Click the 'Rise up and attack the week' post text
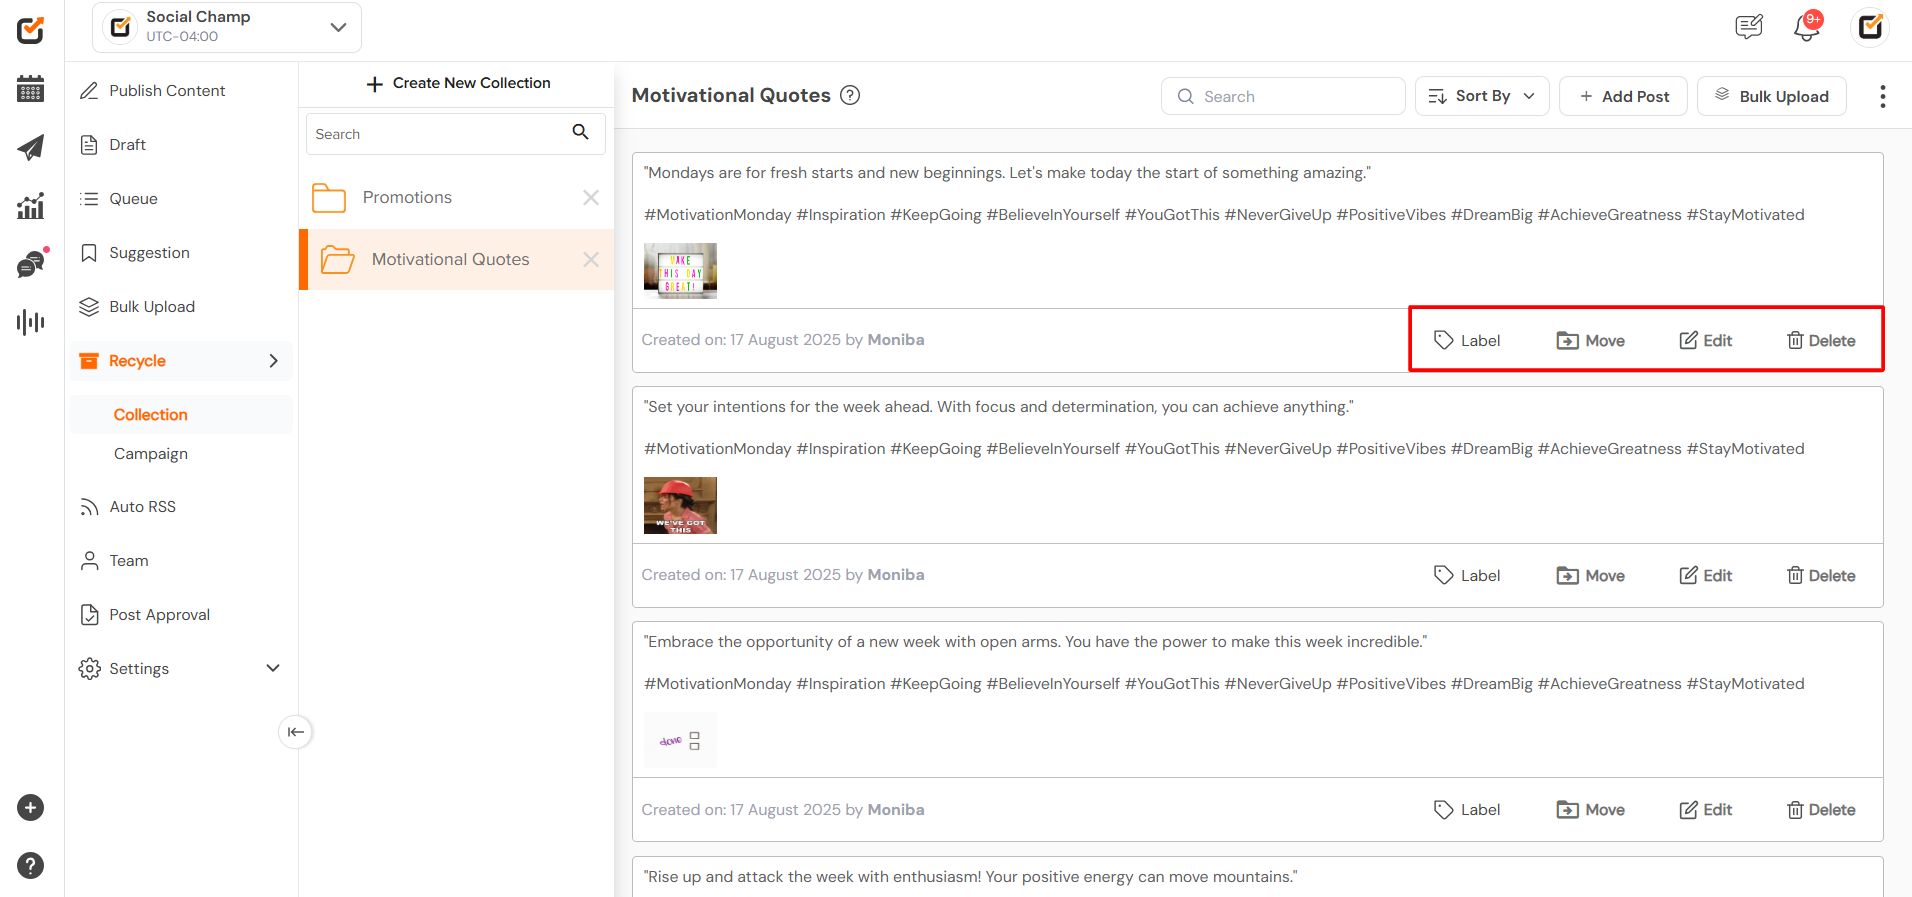This screenshot has height=897, width=1912. 970,877
